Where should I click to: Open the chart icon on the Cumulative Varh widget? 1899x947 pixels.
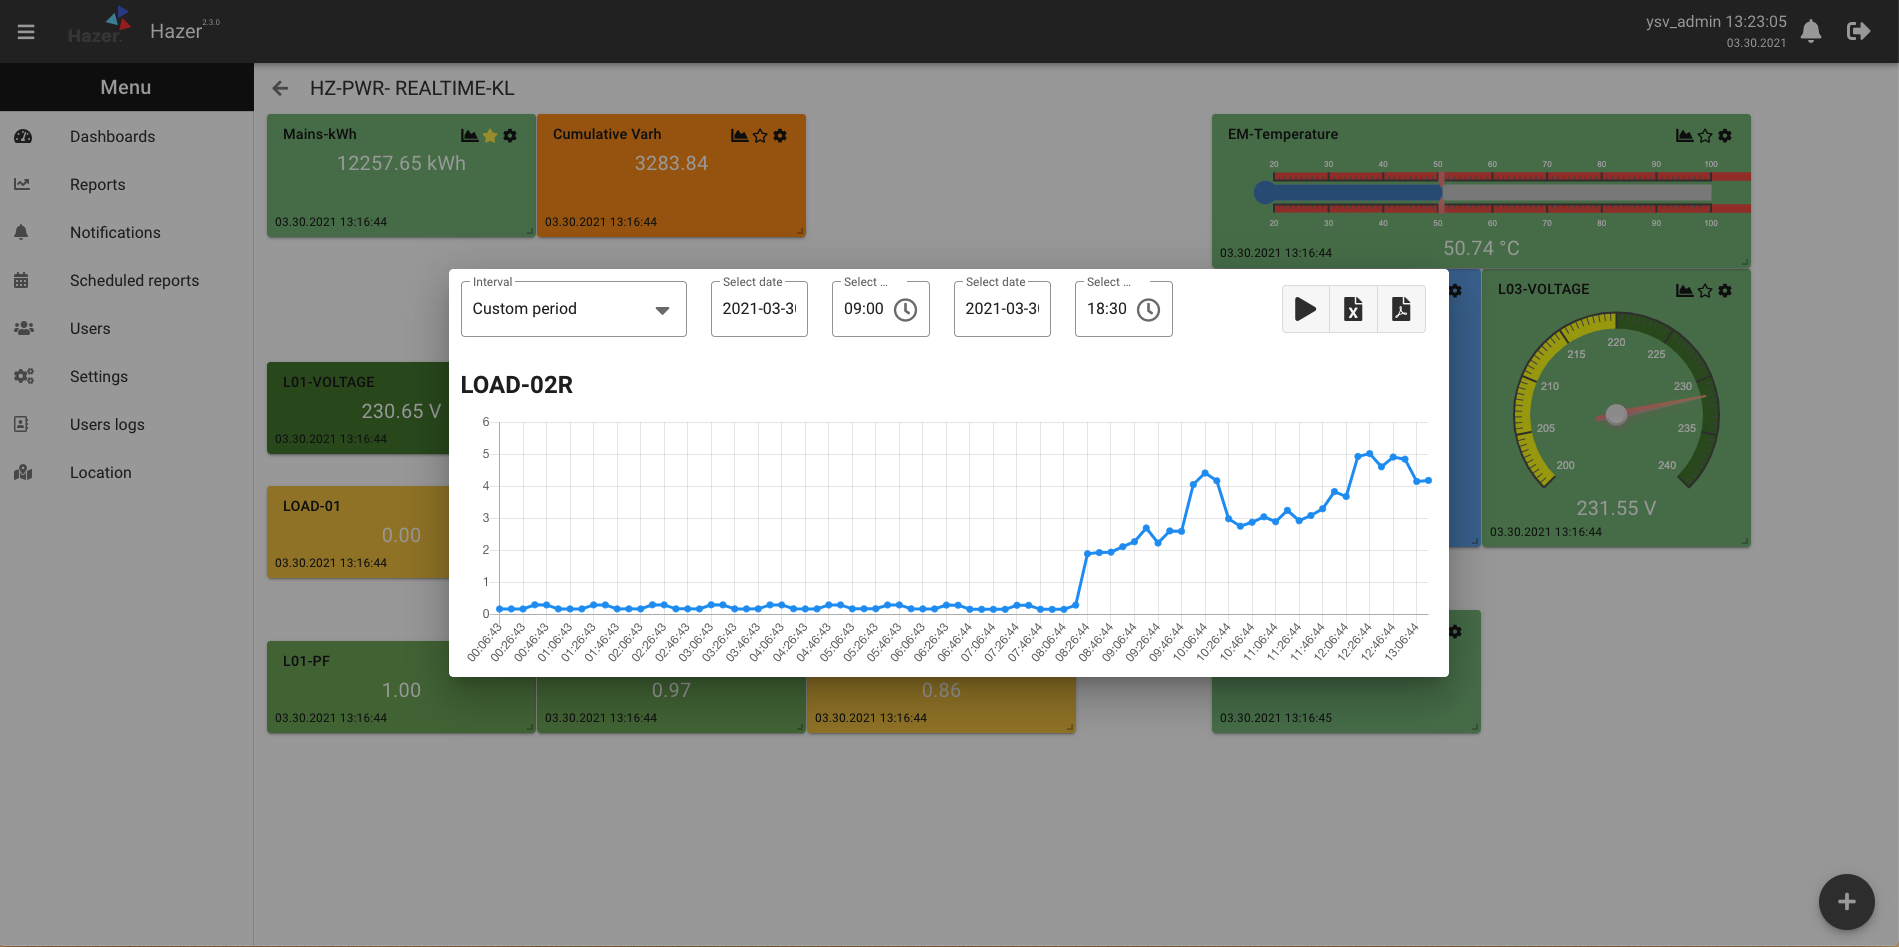coord(739,135)
